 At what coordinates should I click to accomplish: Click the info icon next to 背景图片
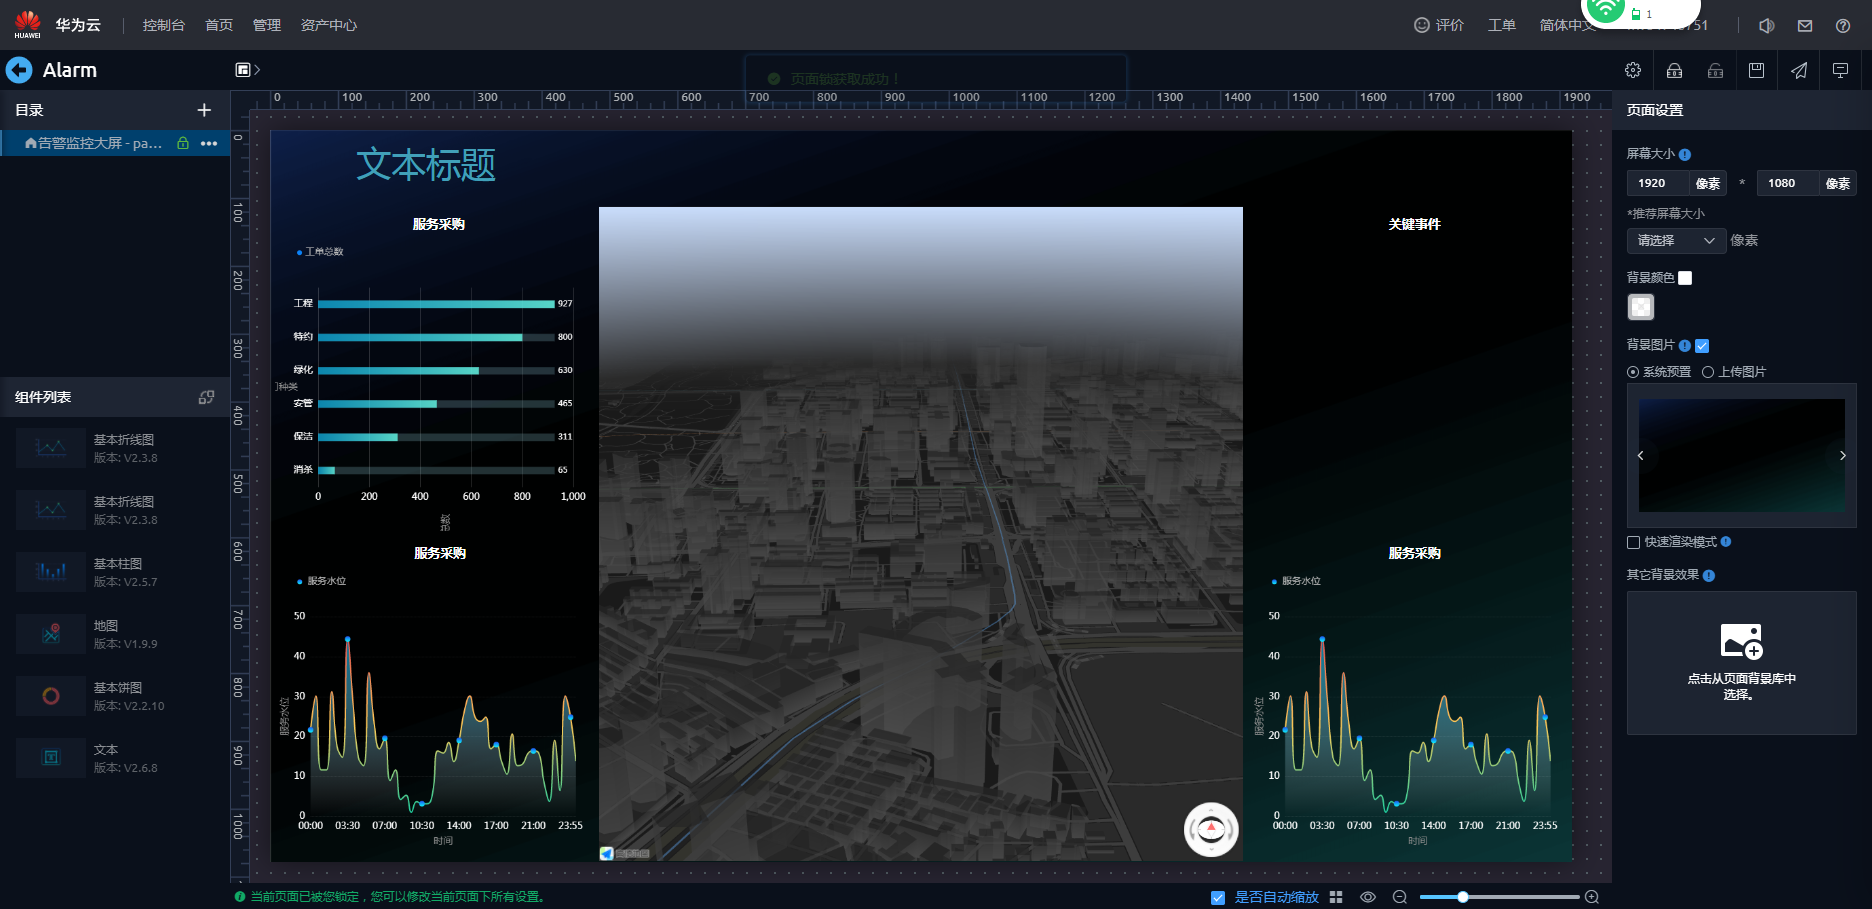[x=1685, y=346]
